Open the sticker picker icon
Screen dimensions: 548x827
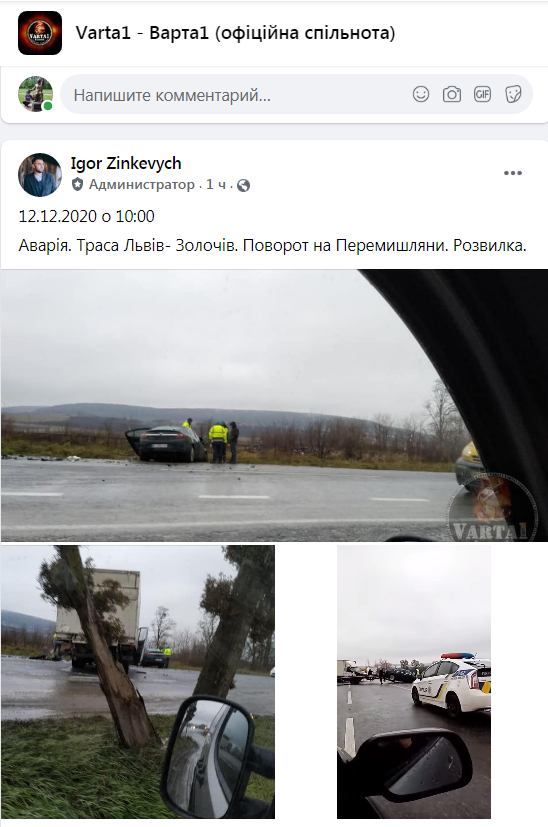[513, 94]
